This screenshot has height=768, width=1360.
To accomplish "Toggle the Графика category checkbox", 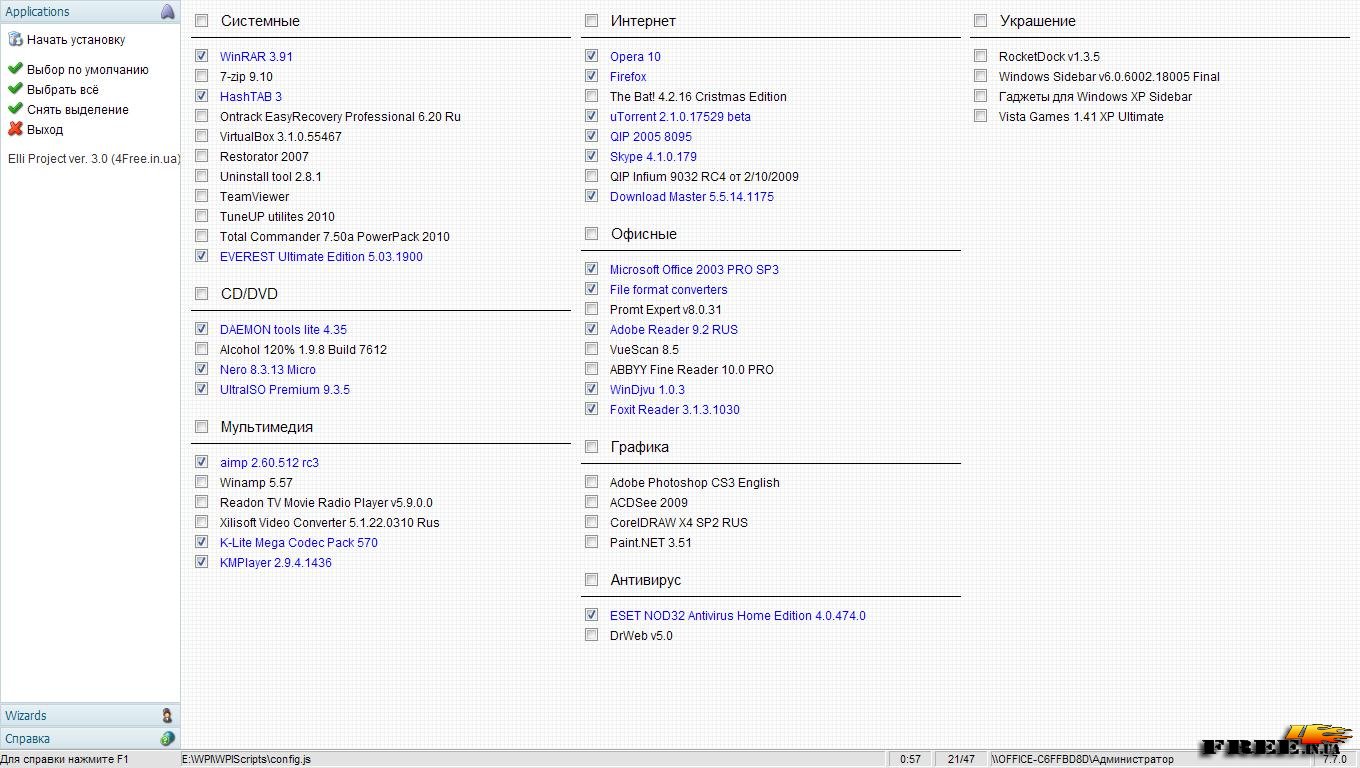I will [592, 446].
